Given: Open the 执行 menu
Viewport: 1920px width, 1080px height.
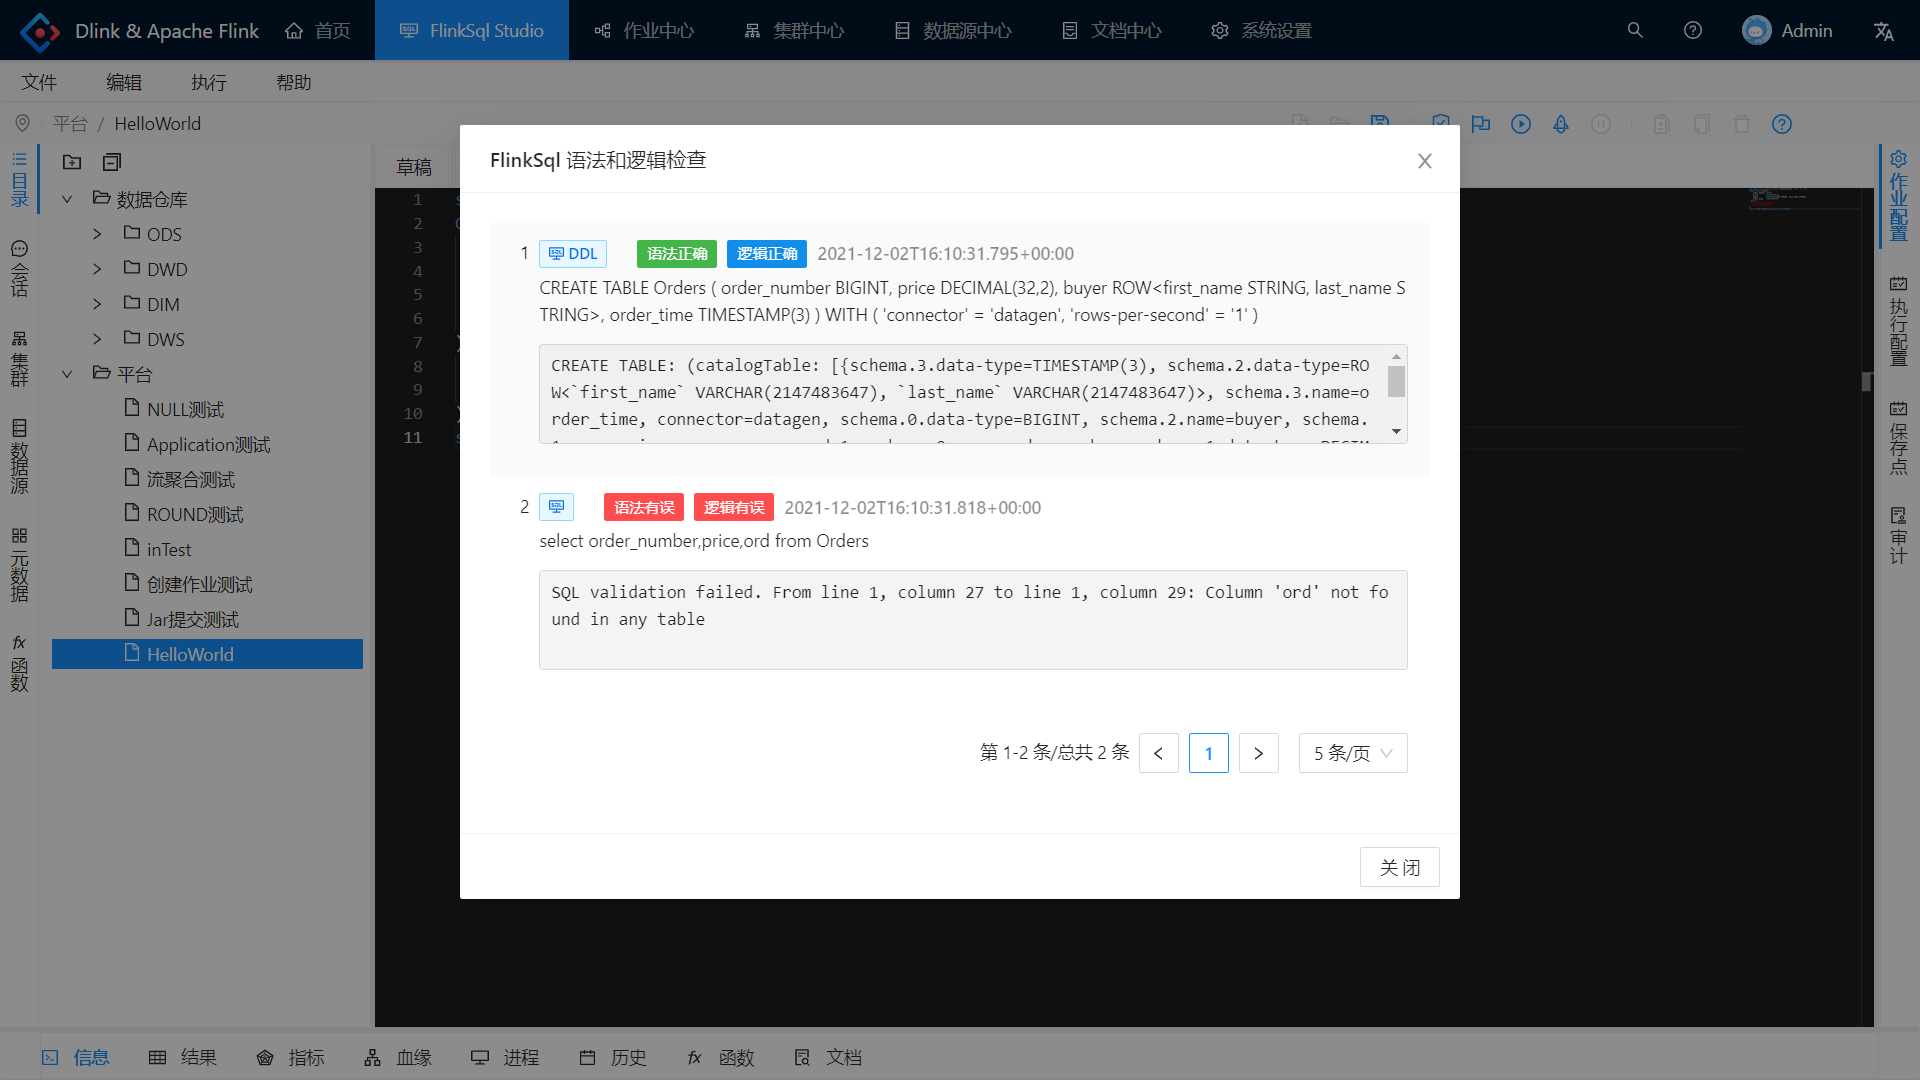Looking at the screenshot, I should pos(208,82).
